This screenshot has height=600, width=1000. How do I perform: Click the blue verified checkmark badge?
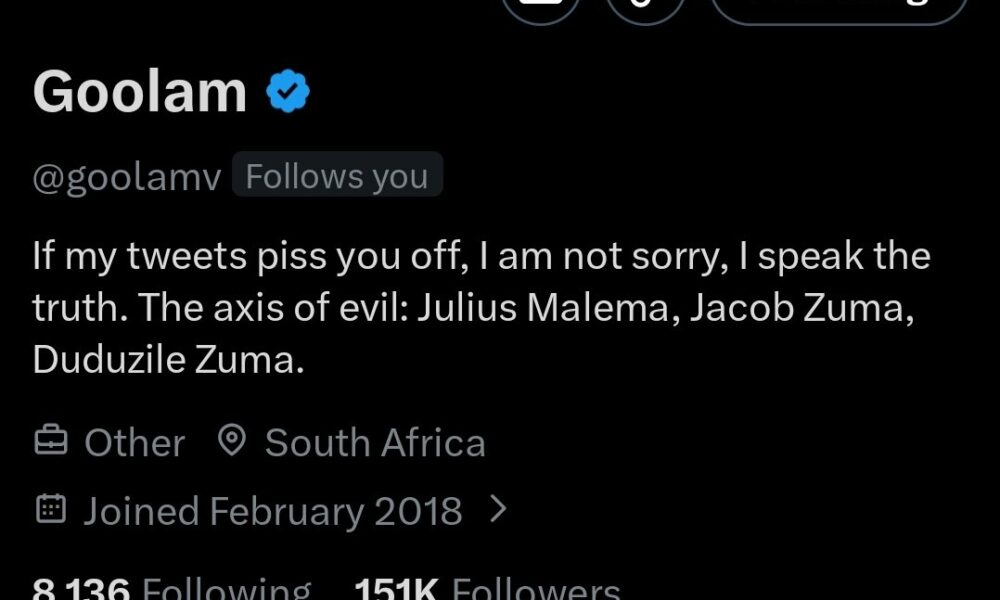[288, 93]
